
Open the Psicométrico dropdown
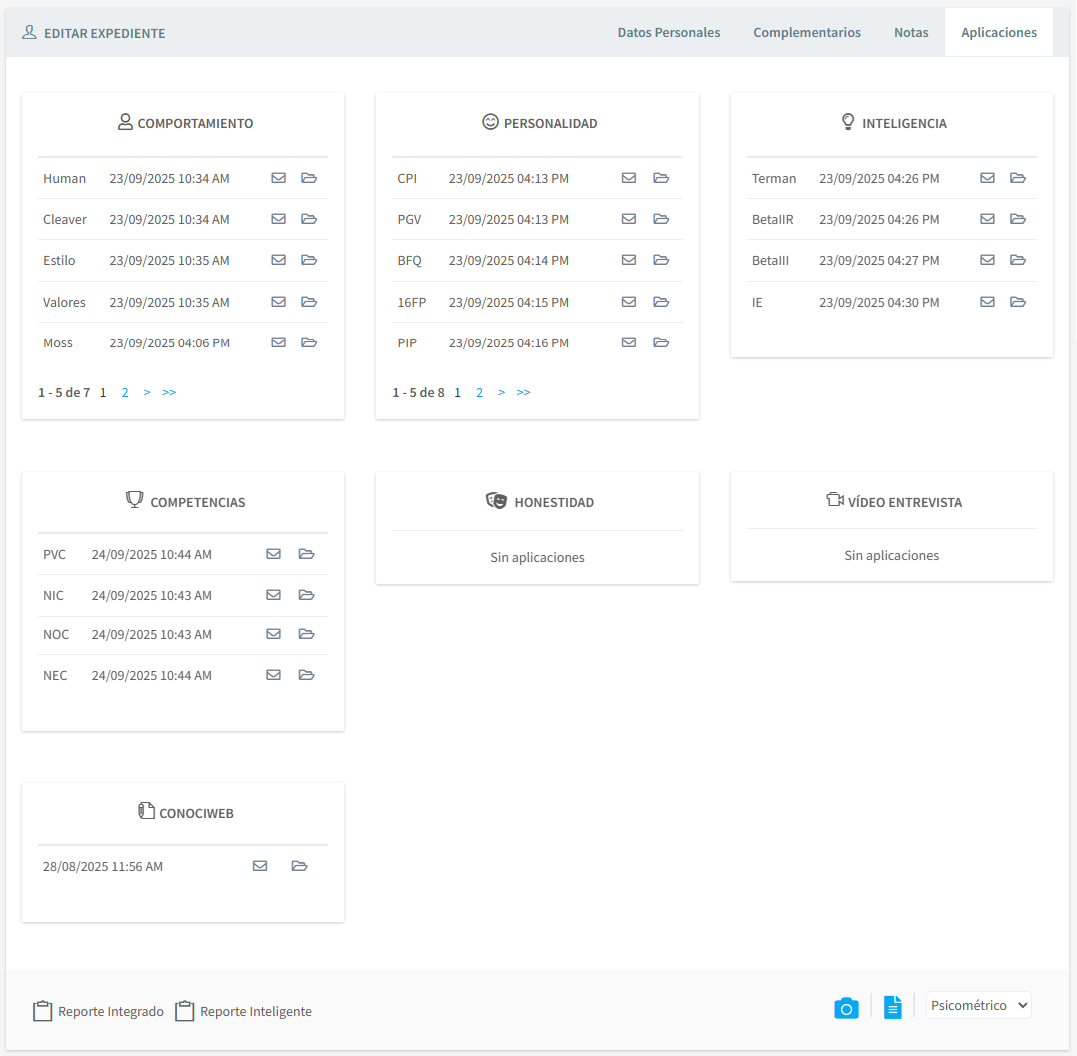(x=978, y=1005)
